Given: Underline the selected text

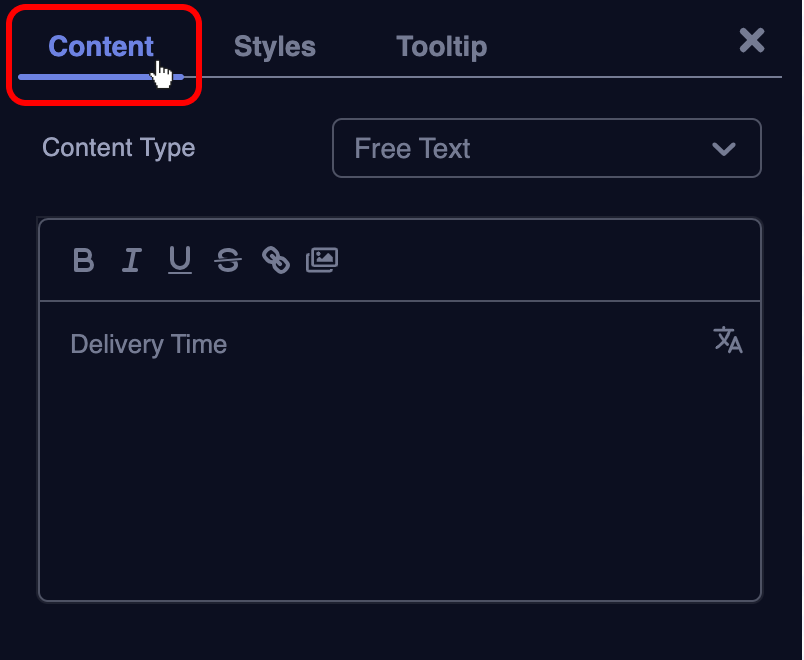Looking at the screenshot, I should [x=180, y=261].
